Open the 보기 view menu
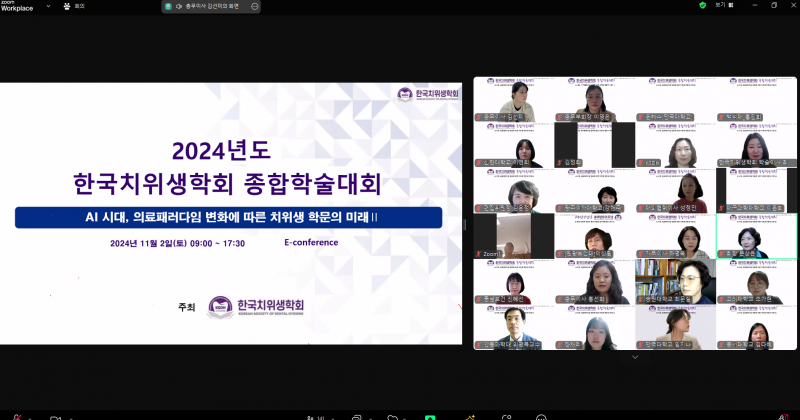The image size is (800, 420). (719, 5)
